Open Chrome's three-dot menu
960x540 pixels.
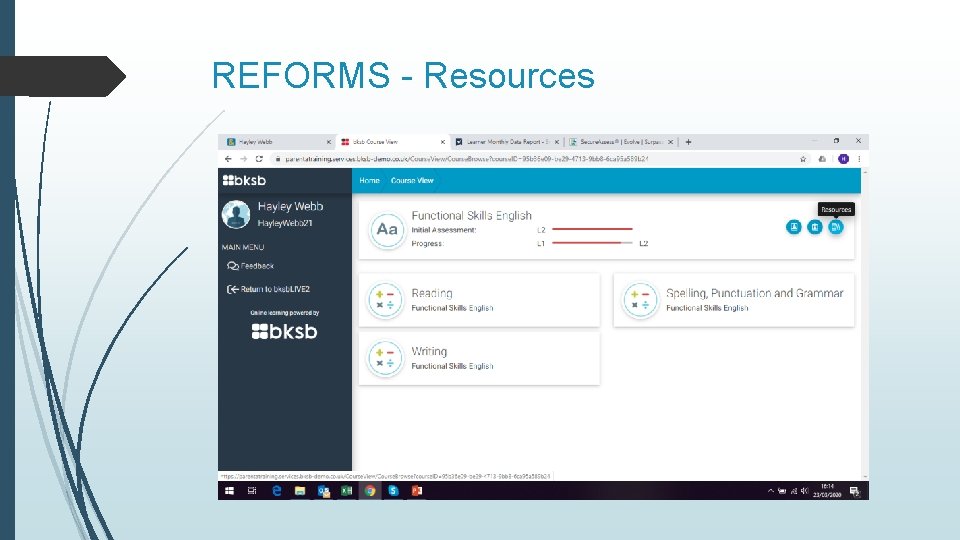(859, 159)
